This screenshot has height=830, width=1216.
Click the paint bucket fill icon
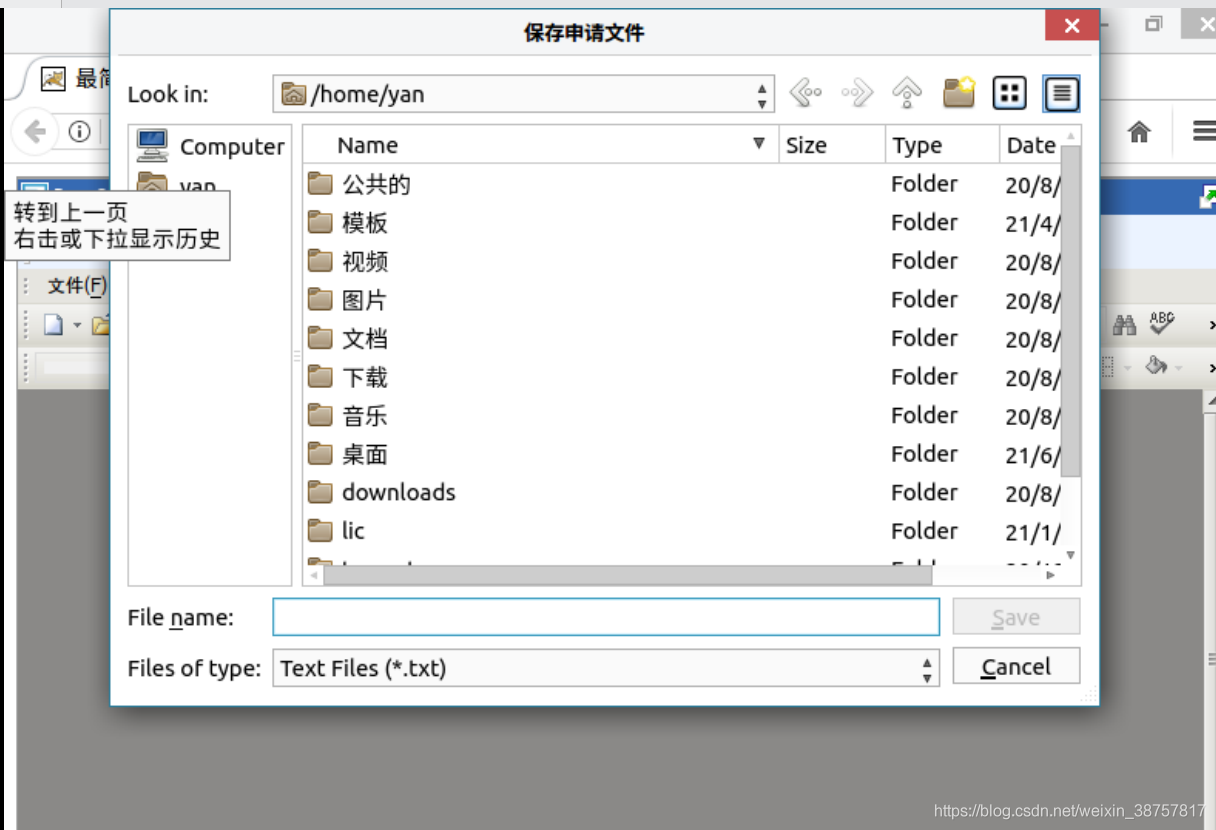click(1156, 365)
